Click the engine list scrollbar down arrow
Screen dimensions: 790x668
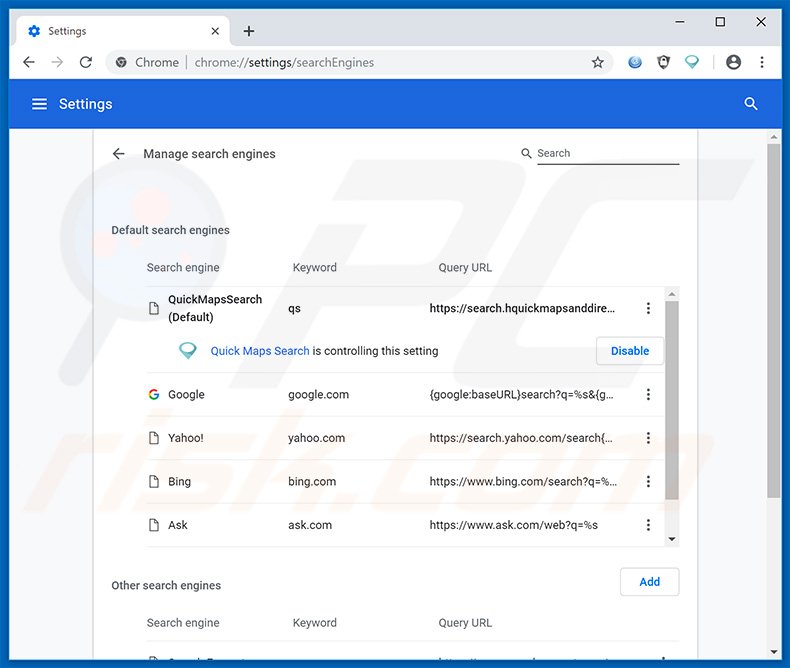point(672,539)
